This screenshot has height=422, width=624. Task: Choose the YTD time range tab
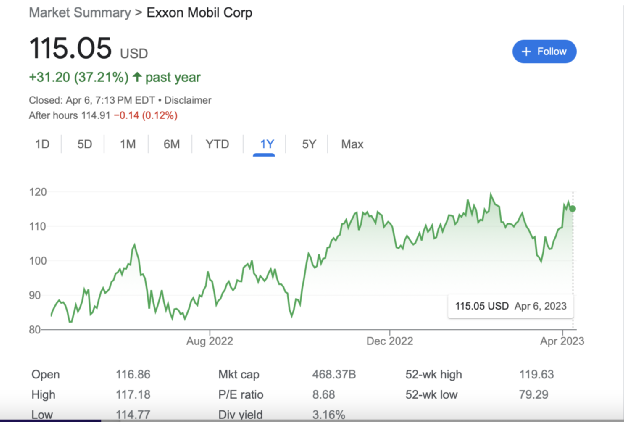(217, 144)
